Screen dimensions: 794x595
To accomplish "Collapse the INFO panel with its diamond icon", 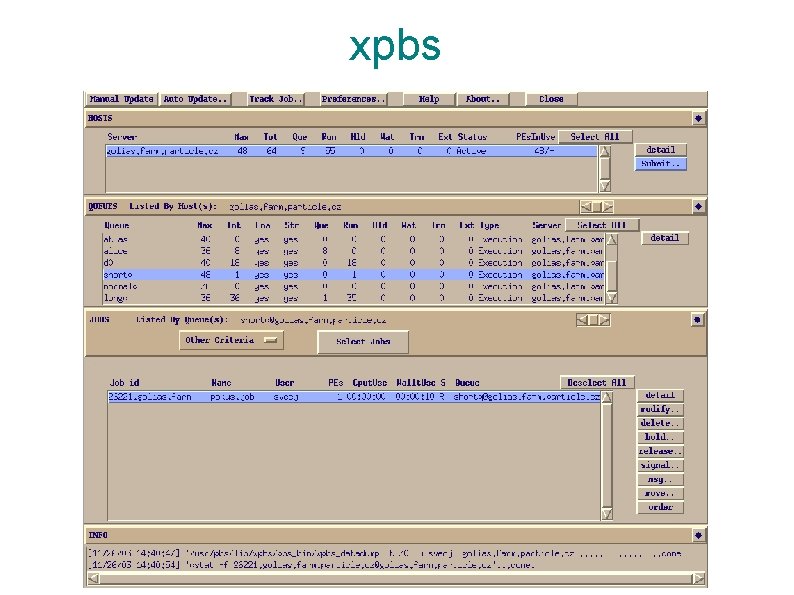I will [698, 535].
